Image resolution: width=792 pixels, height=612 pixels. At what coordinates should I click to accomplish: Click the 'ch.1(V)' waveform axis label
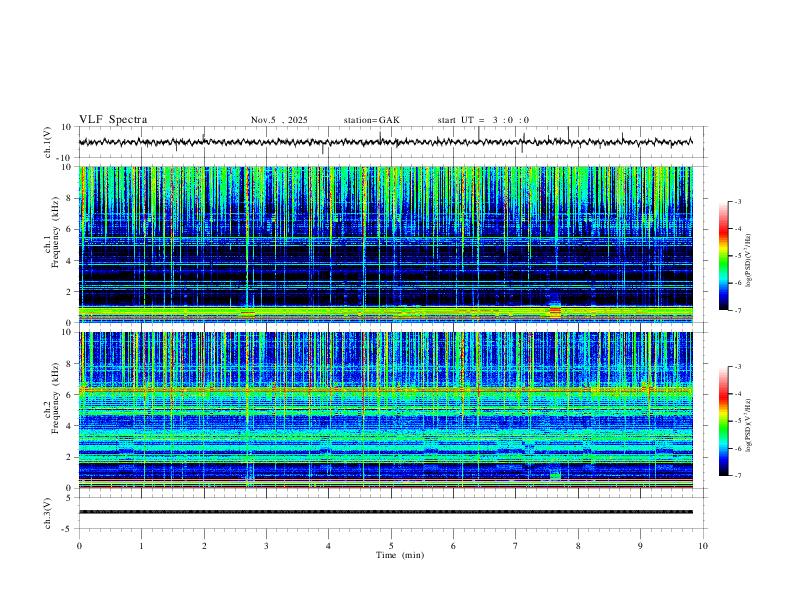tap(48, 142)
